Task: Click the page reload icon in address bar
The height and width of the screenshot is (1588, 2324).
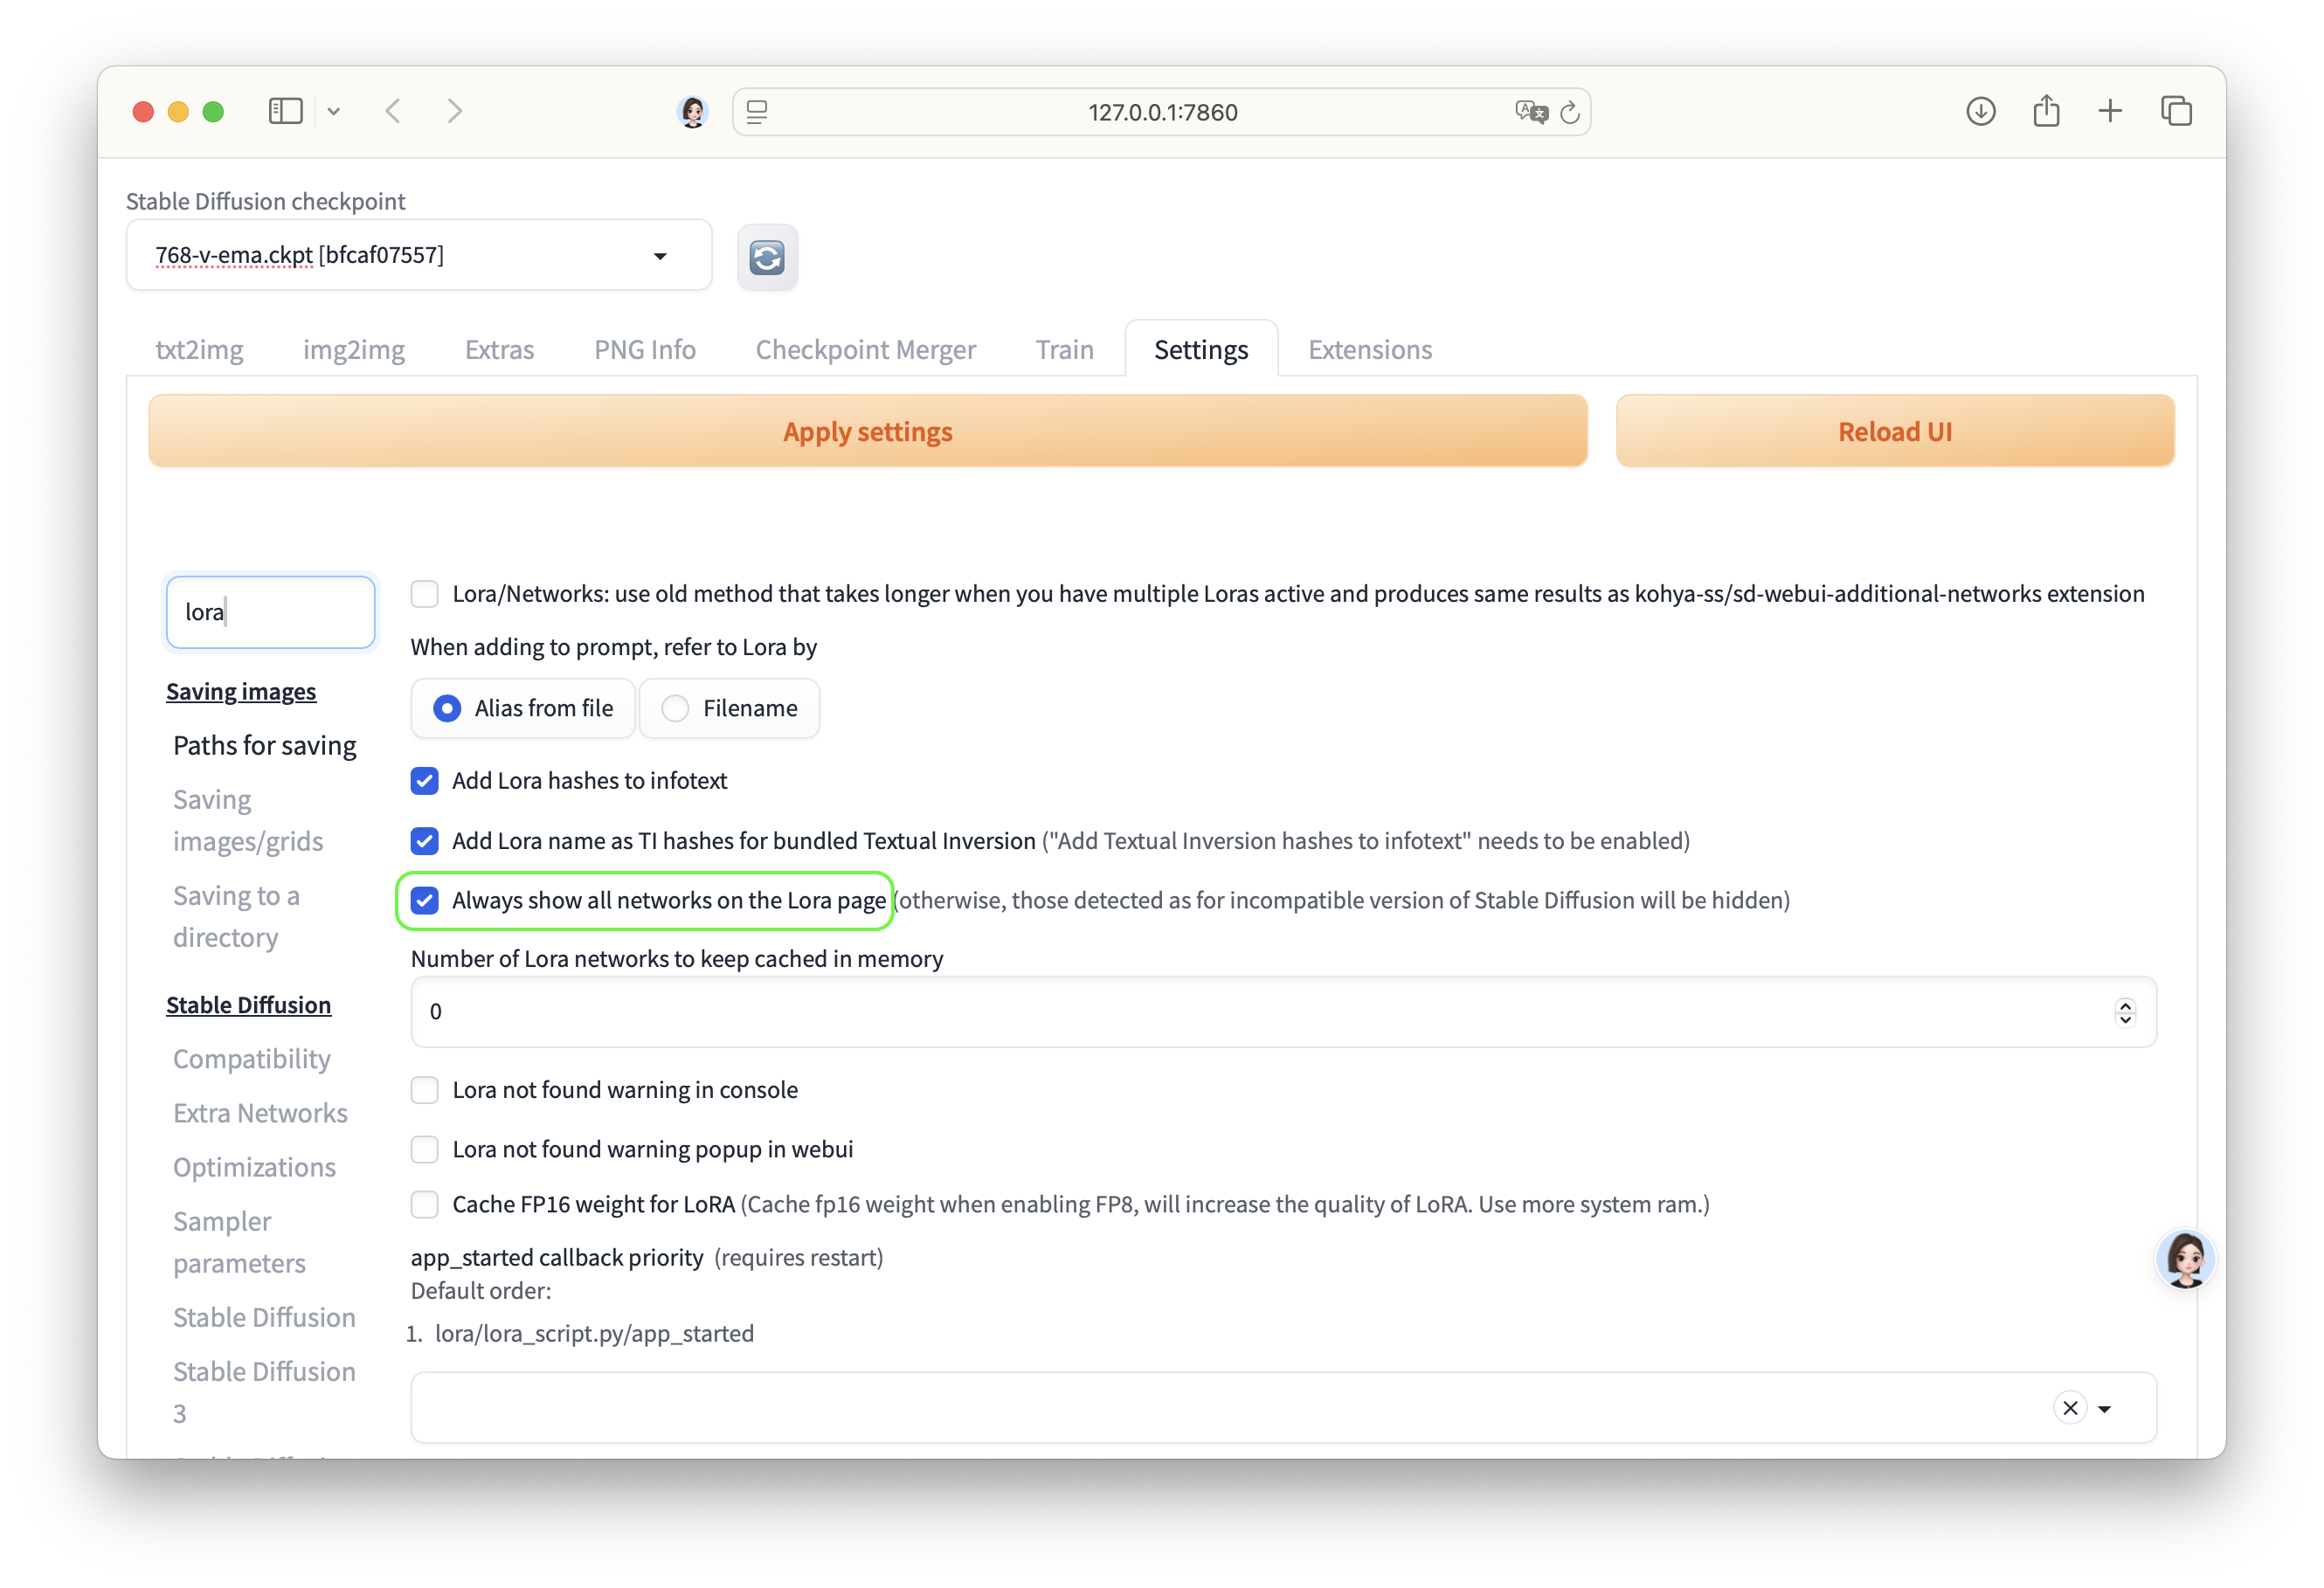Action: point(1570,112)
